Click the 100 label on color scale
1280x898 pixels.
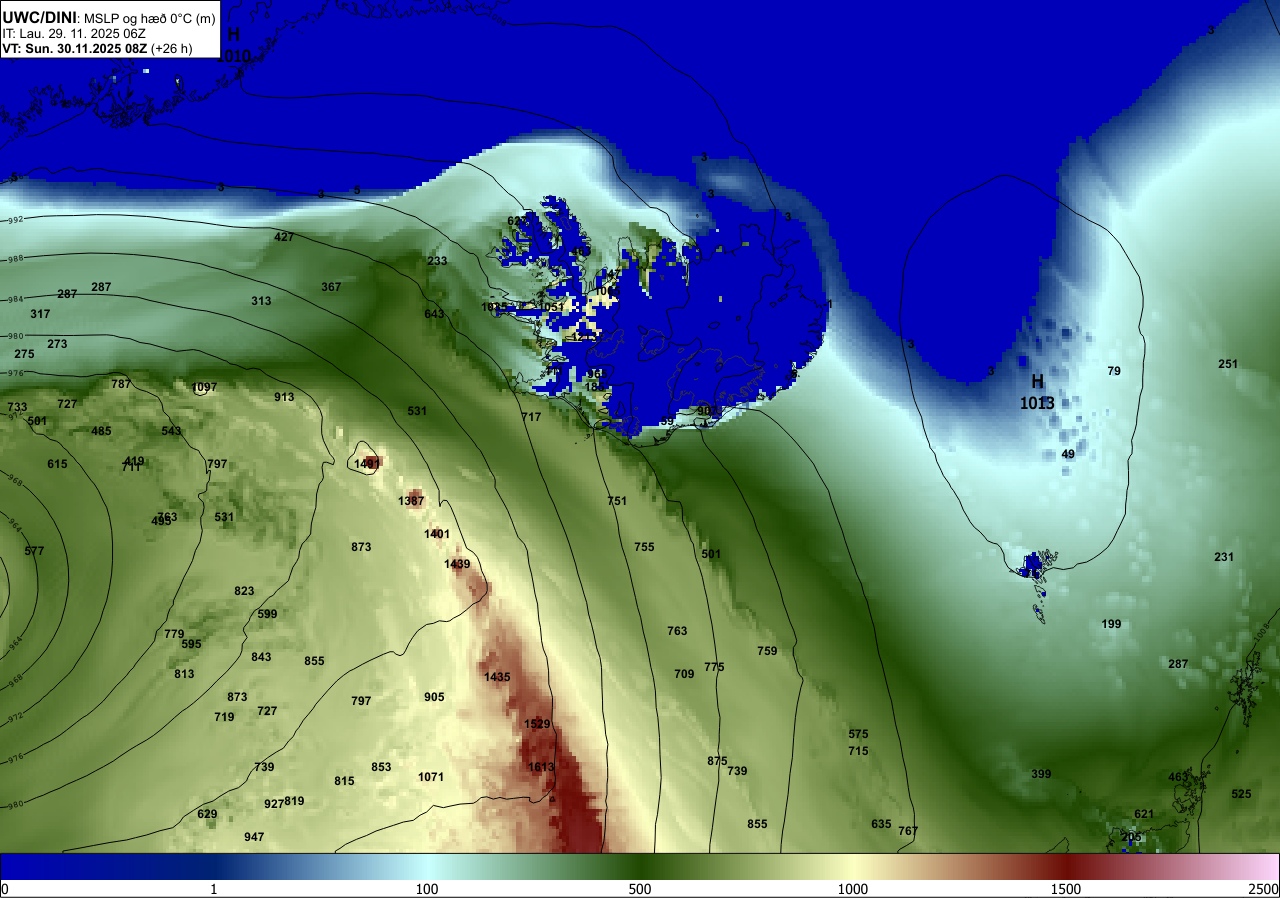pos(427,889)
